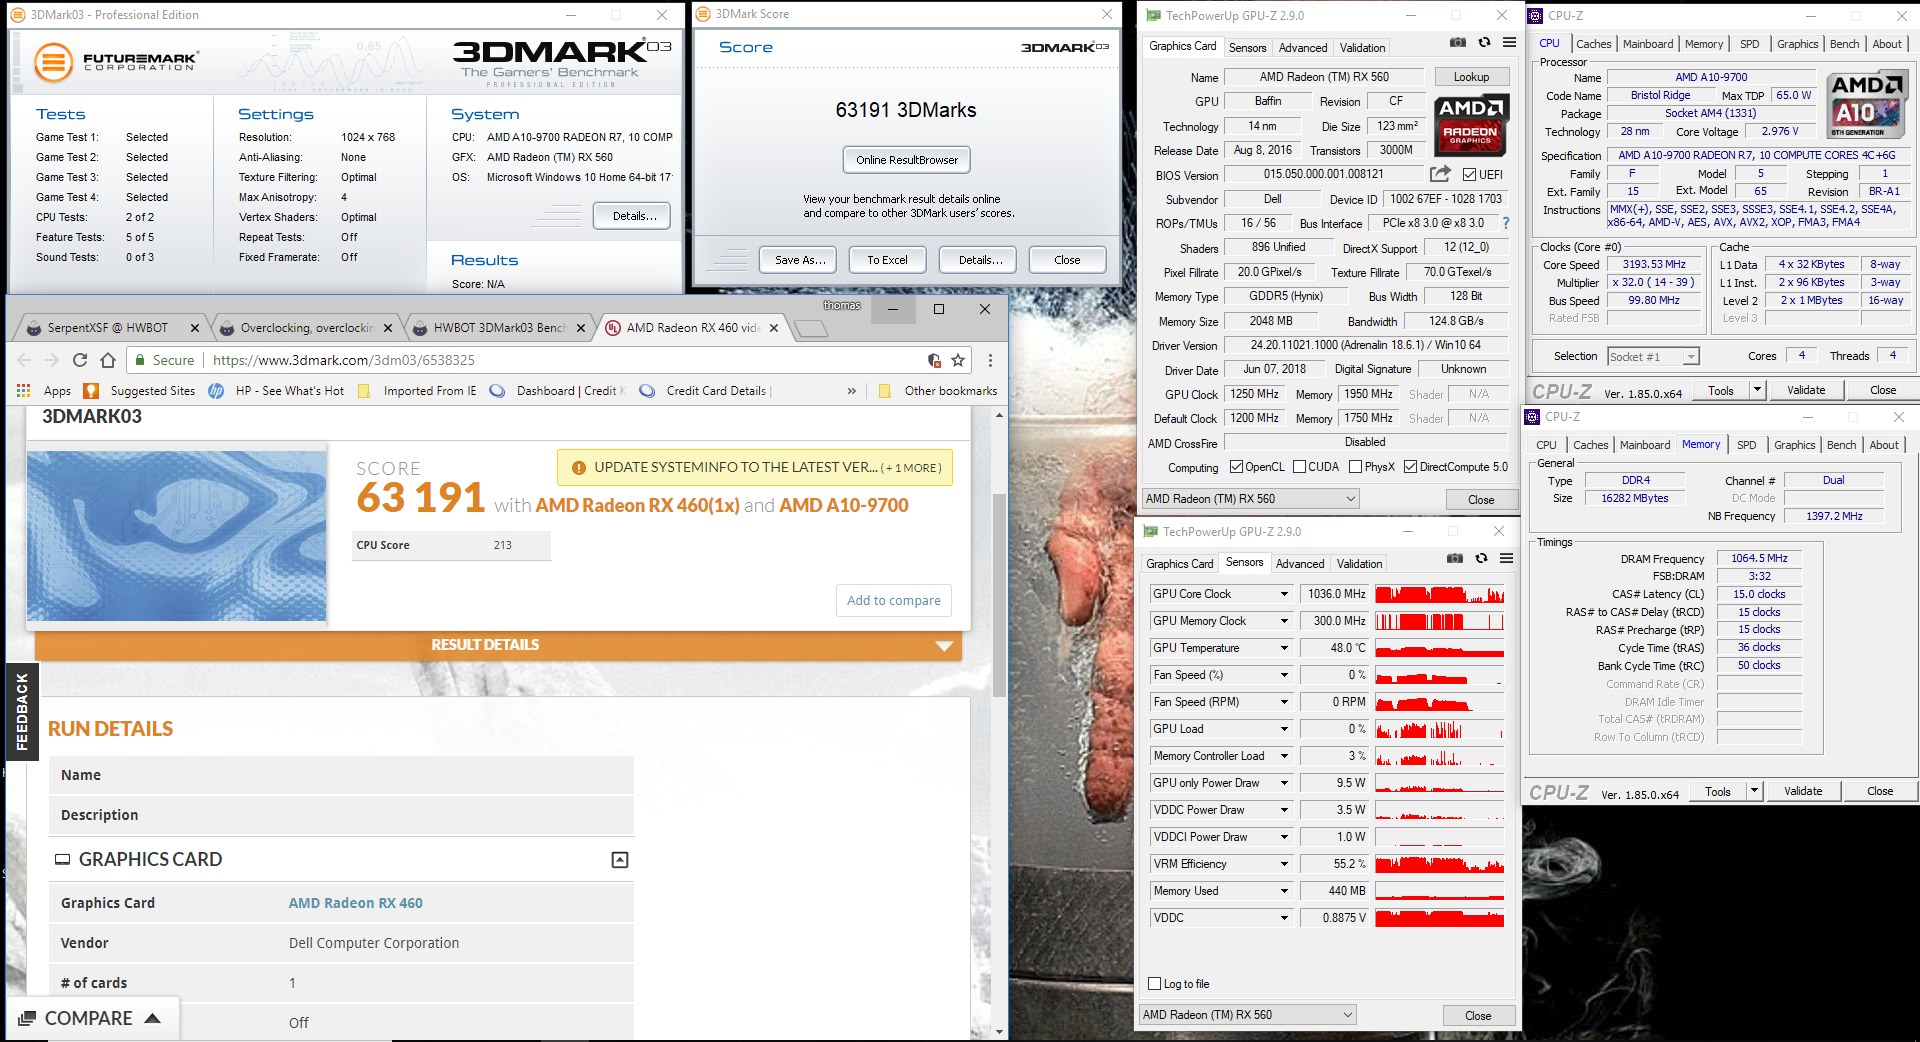Click To Excel button in 3DMark Score
Image resolution: width=1920 pixels, height=1042 pixels.
click(887, 260)
